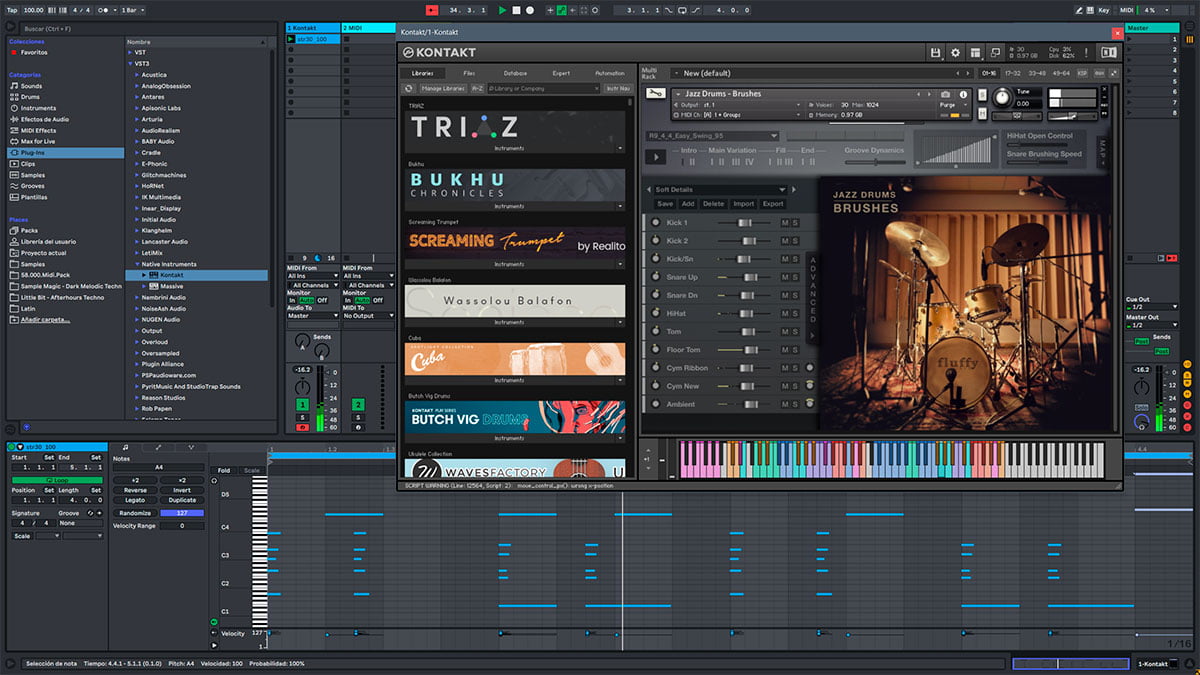The image size is (1200, 675).
Task: Select Instruments category in browser
Action: tap(38, 108)
